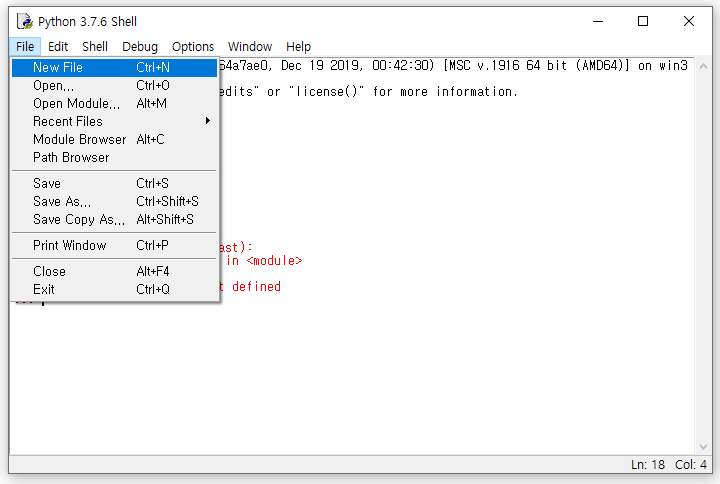Click scrollbar up arrow in shell

pos(703,66)
